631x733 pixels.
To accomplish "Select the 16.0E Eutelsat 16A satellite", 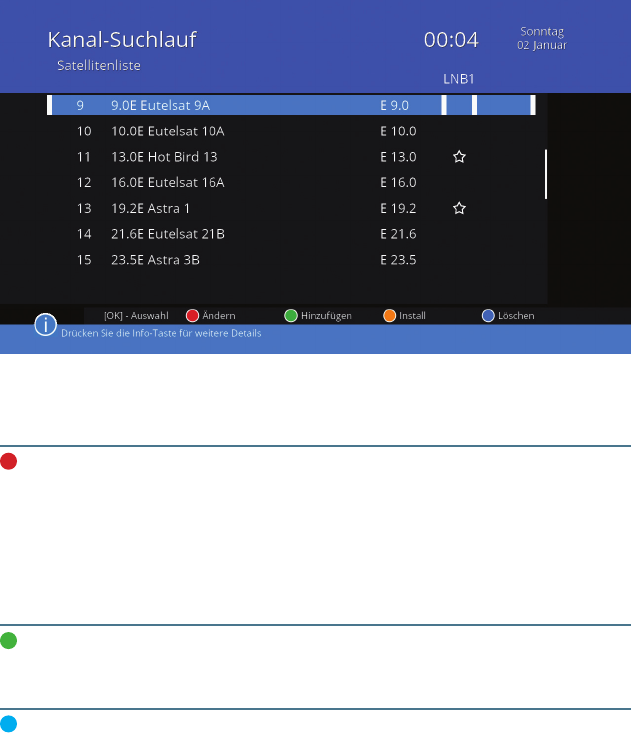I will [x=167, y=183].
